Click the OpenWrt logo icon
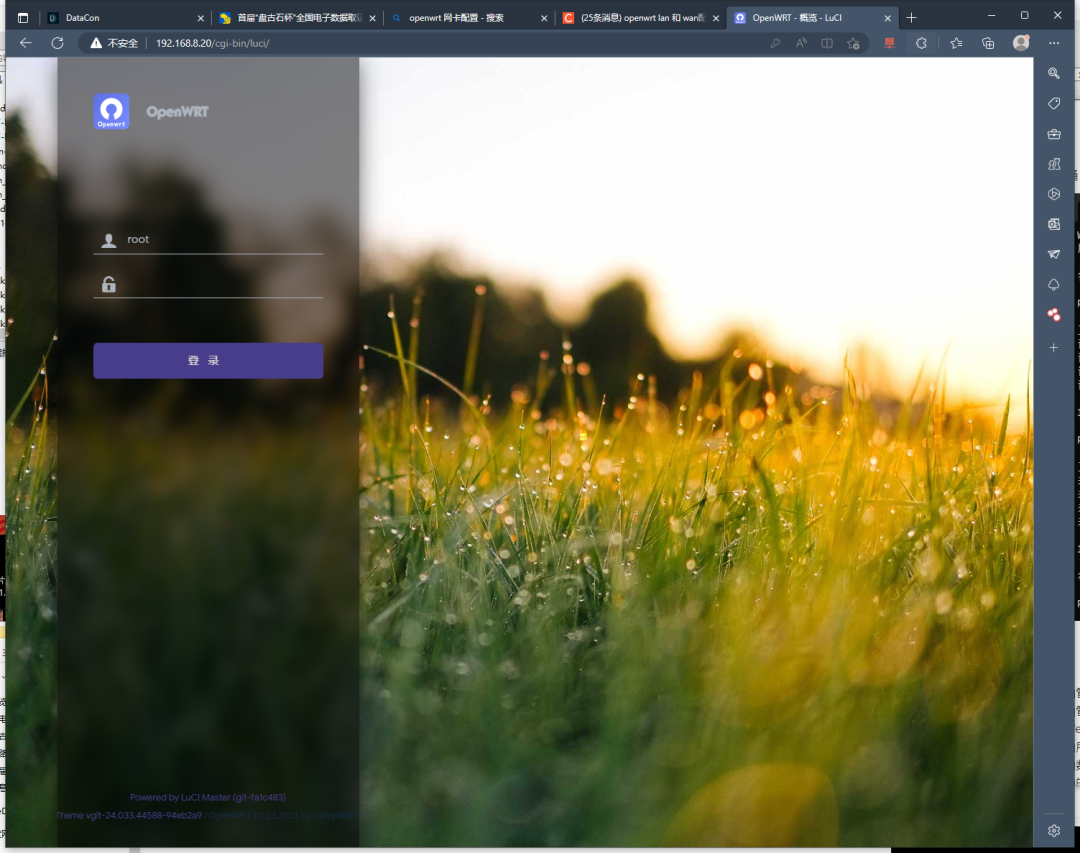The image size is (1080, 853). tap(111, 112)
